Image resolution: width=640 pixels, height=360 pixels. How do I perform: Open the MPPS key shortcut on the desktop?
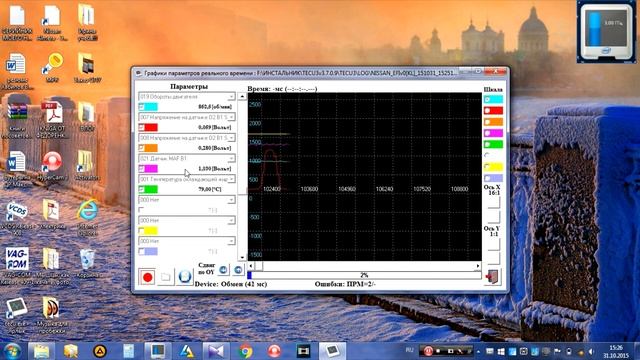click(x=53, y=67)
